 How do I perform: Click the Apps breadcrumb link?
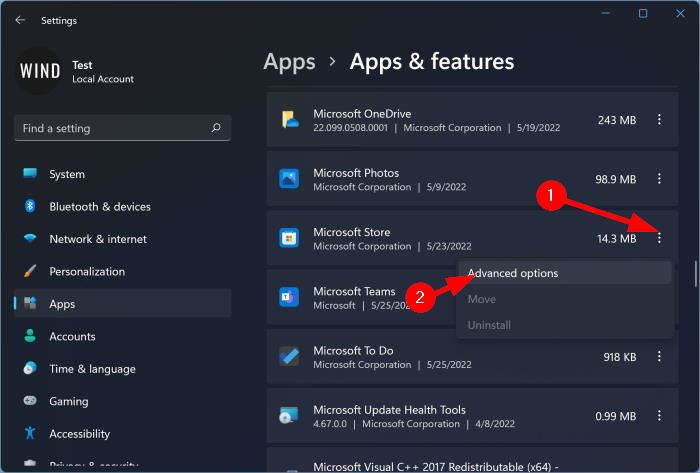289,62
